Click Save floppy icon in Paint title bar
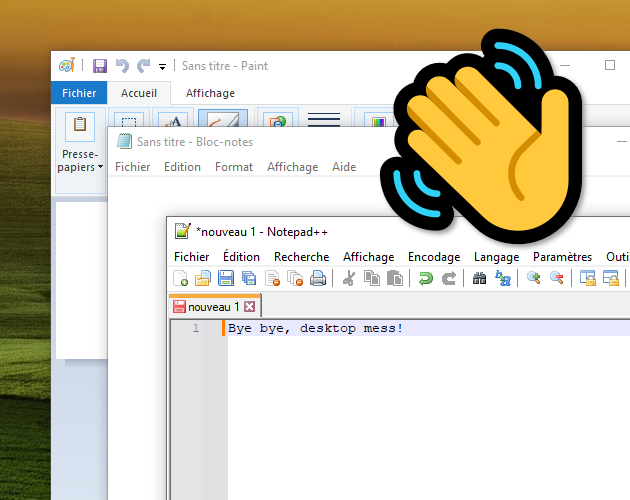Image resolution: width=630 pixels, height=500 pixels. tap(100, 66)
